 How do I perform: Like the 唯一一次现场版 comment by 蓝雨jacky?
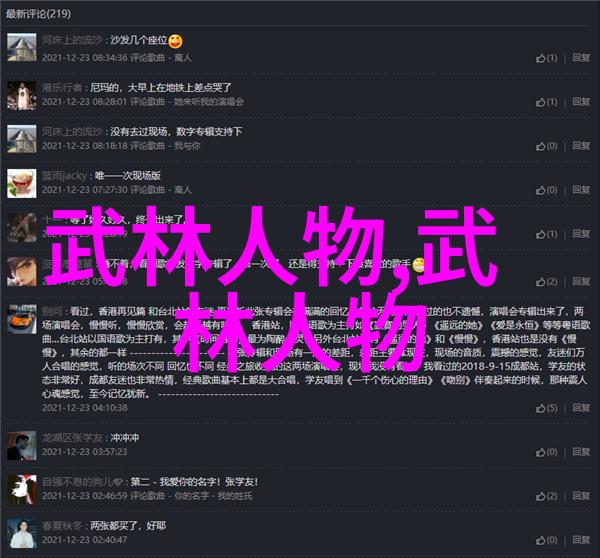546,190
